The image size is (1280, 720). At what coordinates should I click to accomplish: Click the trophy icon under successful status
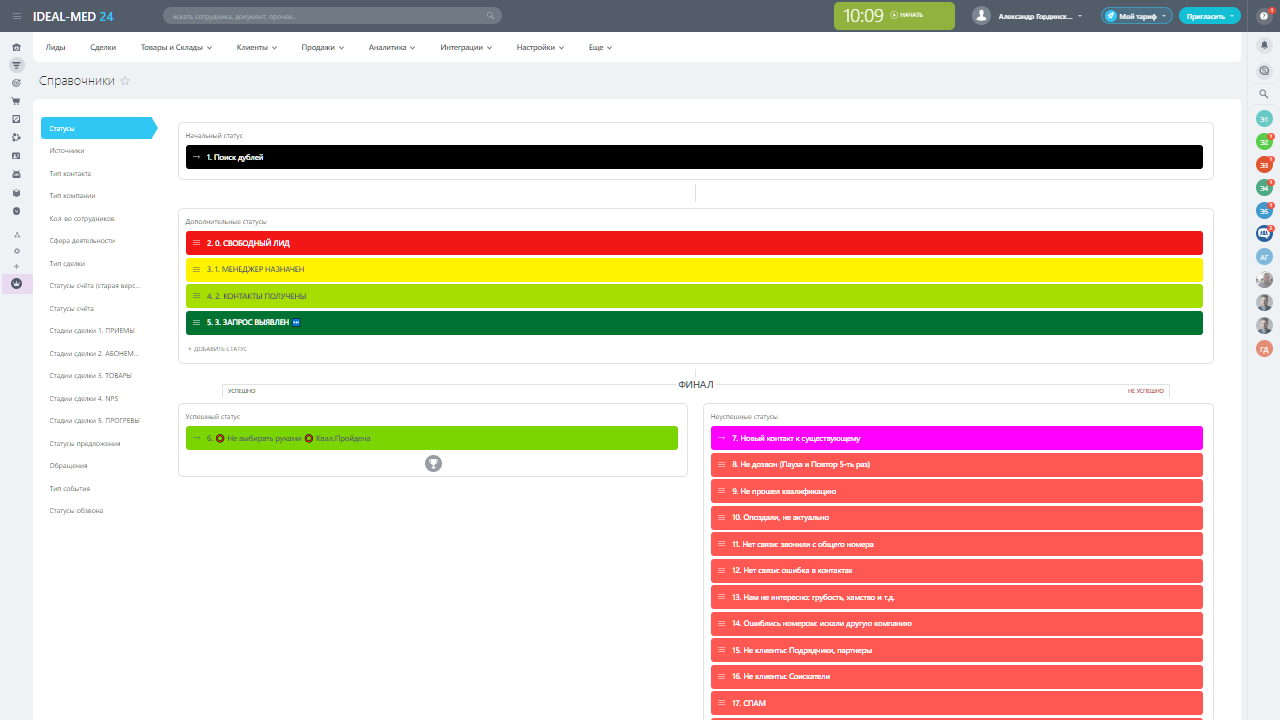(x=433, y=463)
